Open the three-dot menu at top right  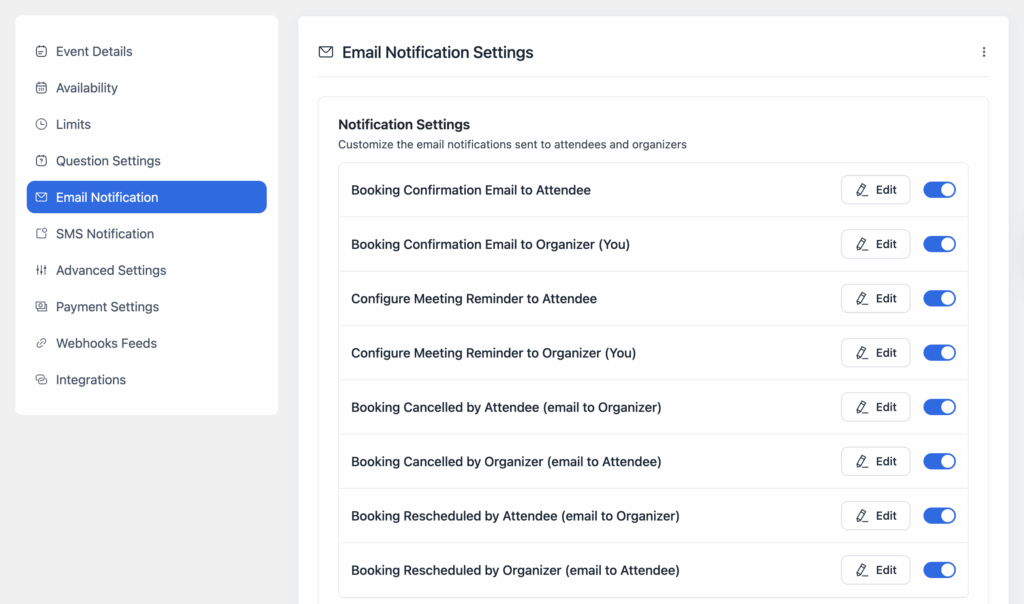point(983,51)
